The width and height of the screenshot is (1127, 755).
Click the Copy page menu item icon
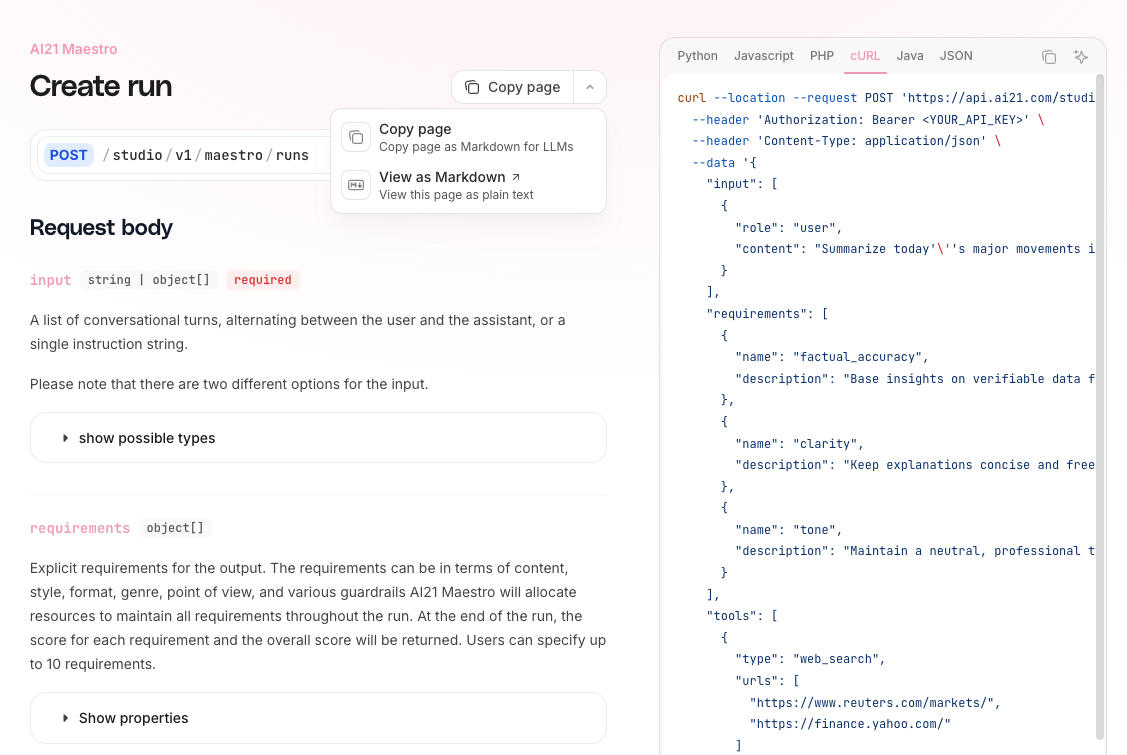356,137
